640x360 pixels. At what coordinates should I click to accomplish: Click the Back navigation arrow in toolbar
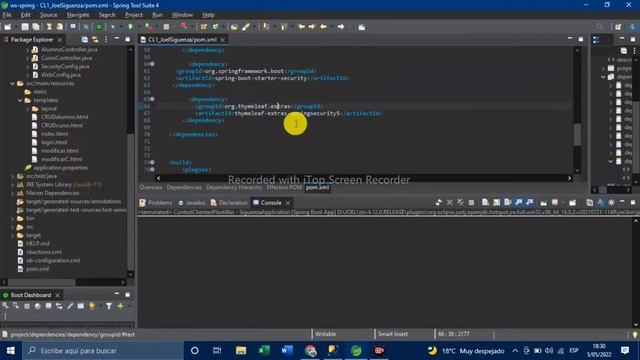pos(323,27)
